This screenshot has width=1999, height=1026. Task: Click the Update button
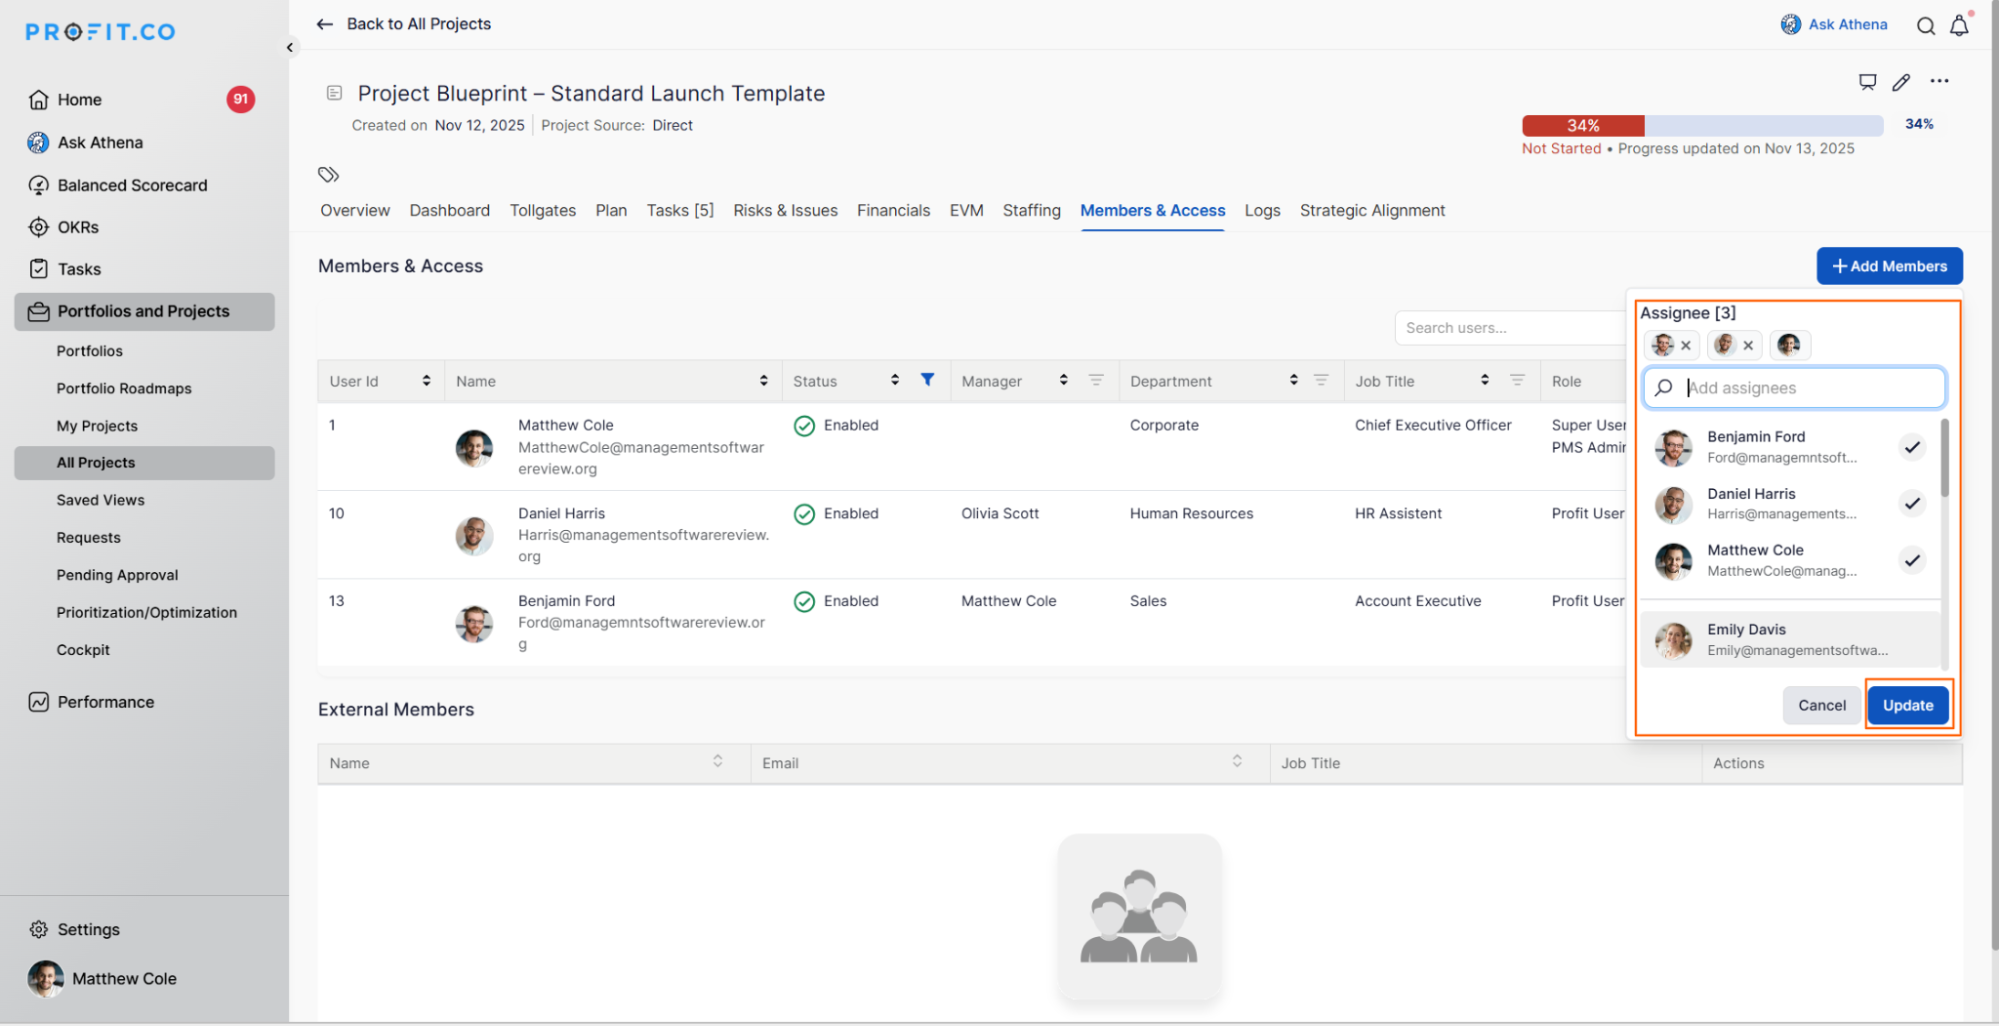point(1907,705)
